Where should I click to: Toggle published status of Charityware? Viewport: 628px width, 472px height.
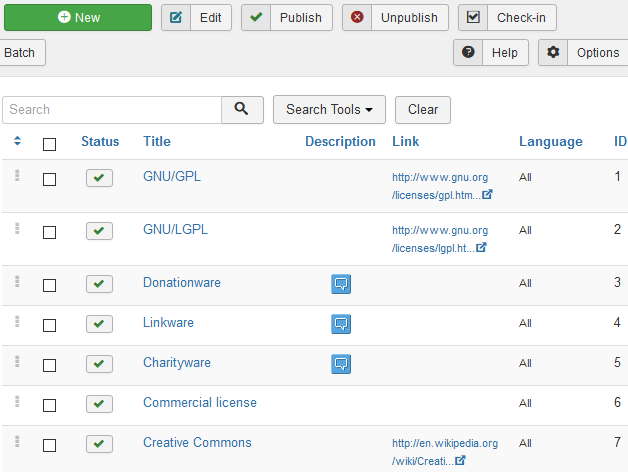pos(99,364)
